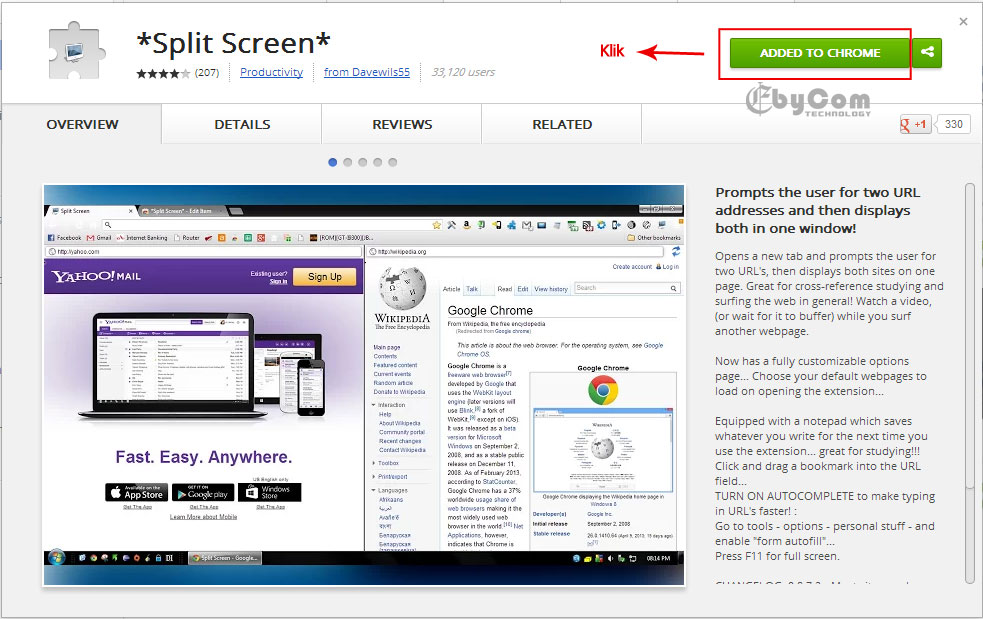Click the 33,120 users text
This screenshot has width=983, height=619.
463,72
